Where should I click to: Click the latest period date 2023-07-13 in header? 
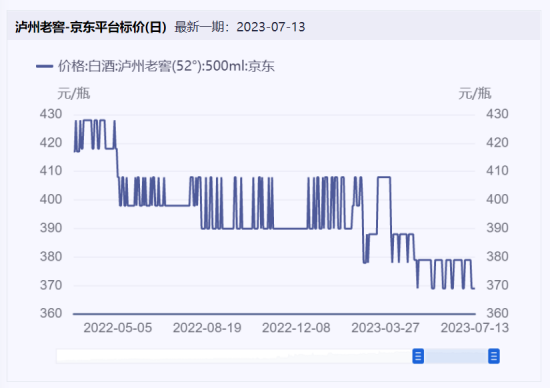(x=271, y=27)
